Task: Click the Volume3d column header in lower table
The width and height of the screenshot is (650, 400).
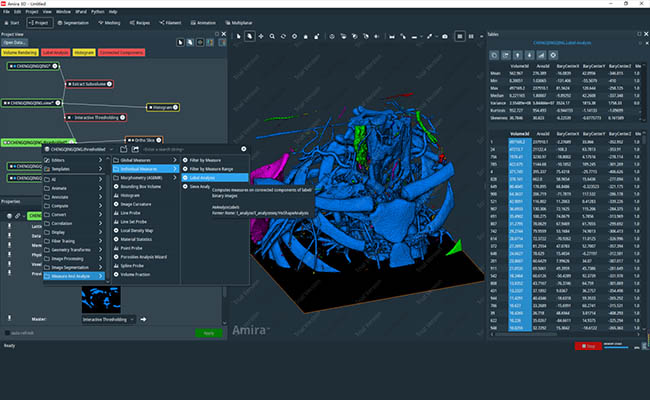Action: (520, 134)
